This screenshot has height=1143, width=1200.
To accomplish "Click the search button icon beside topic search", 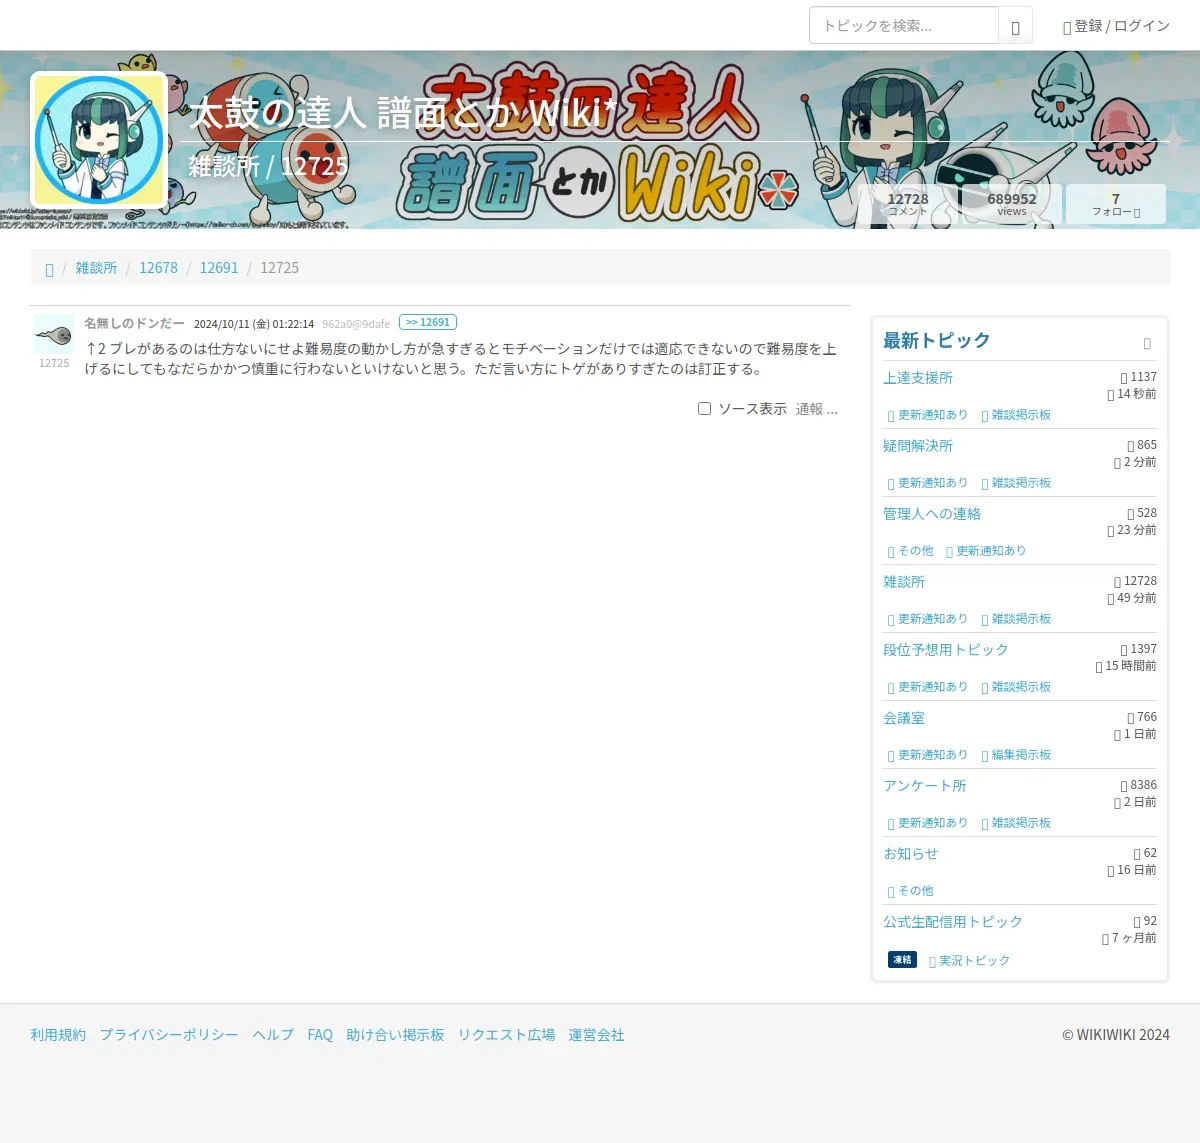I will click(1015, 26).
